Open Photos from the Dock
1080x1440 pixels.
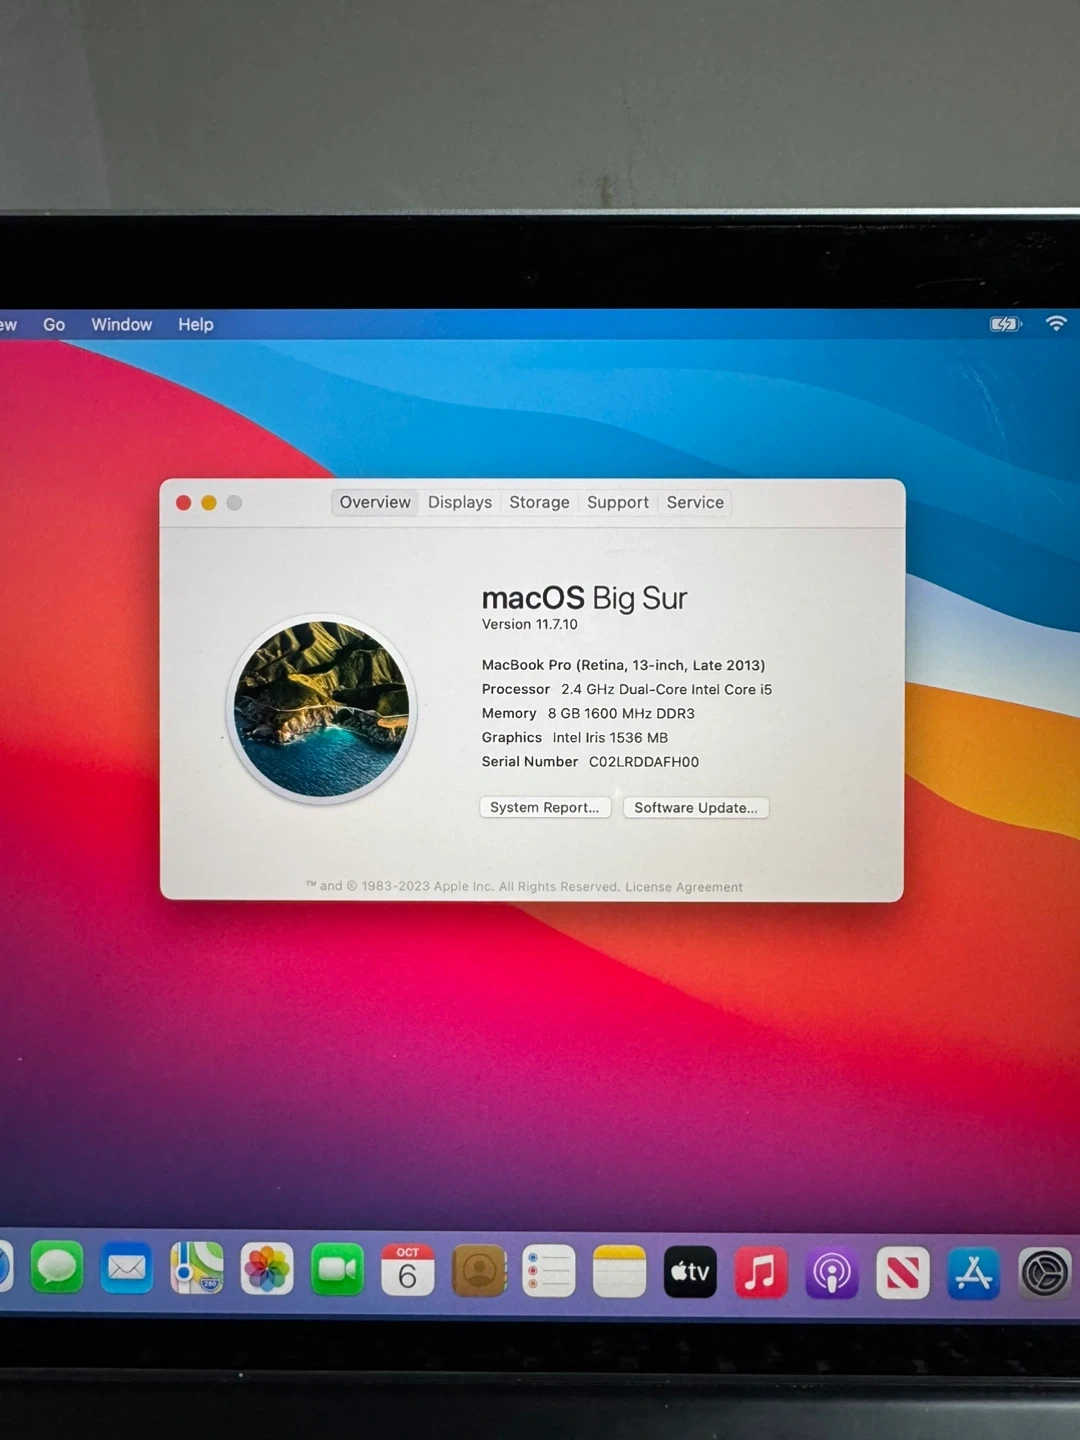pos(267,1270)
